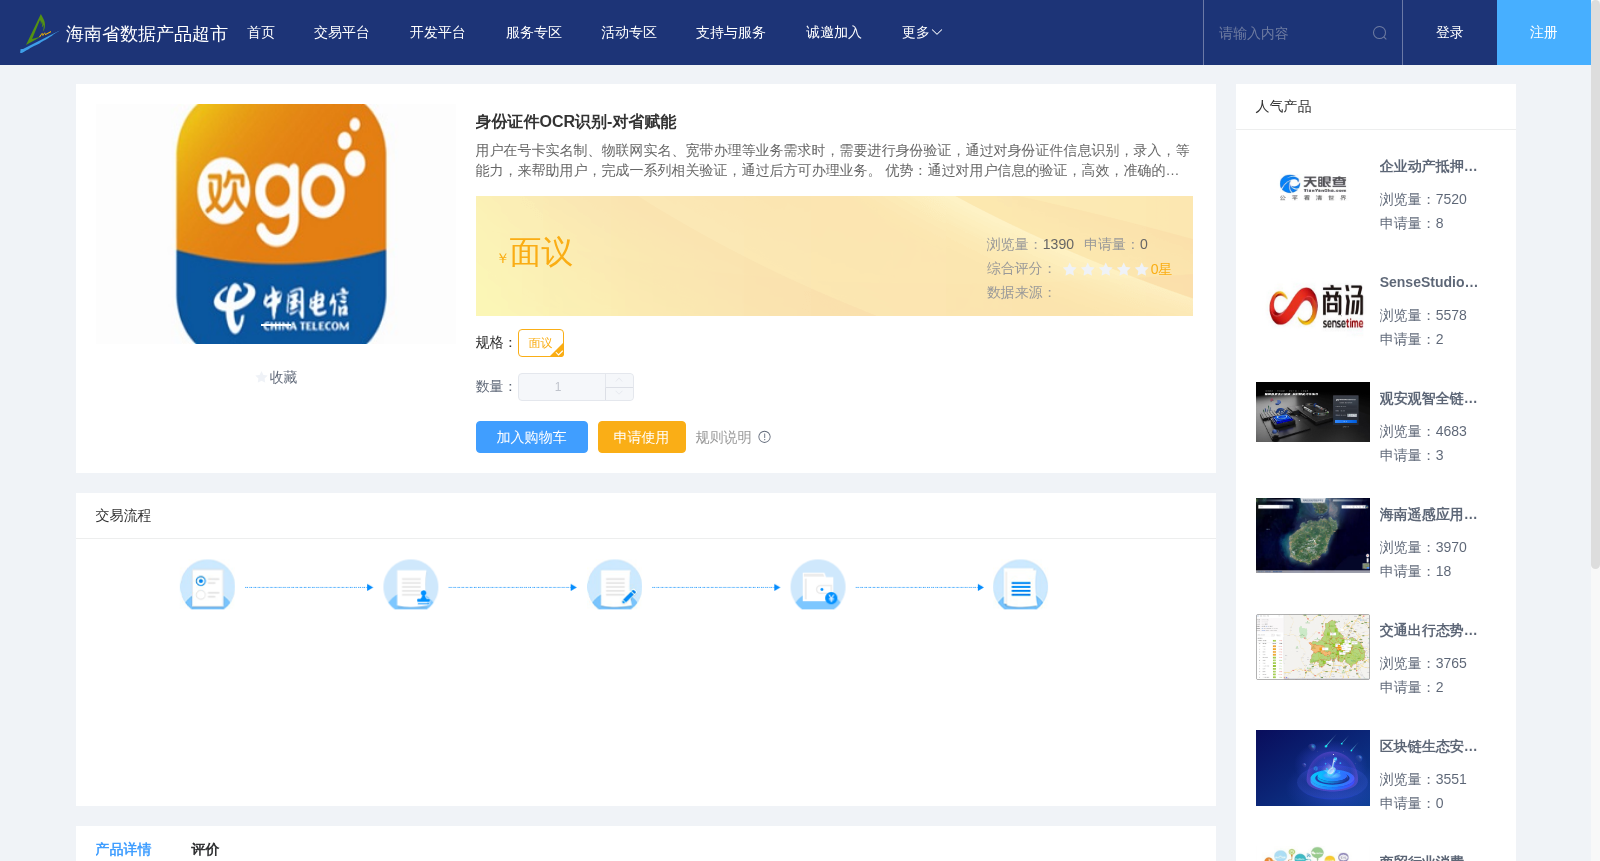Open 交易平台 menu item
The height and width of the screenshot is (861, 1600).
click(342, 32)
